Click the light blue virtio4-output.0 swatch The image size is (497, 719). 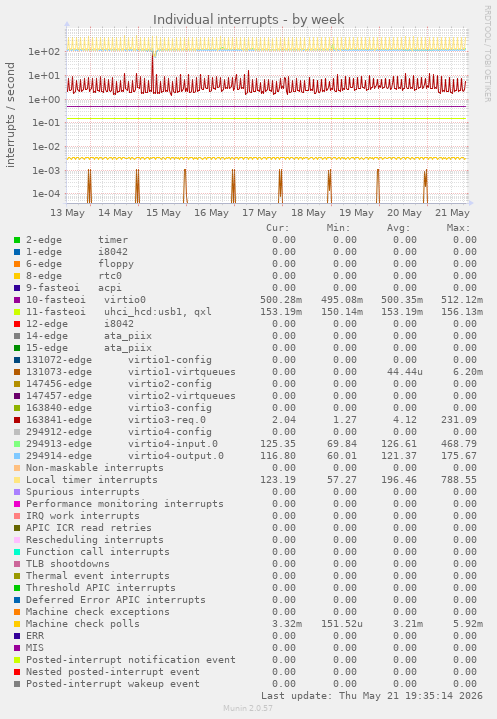17,456
